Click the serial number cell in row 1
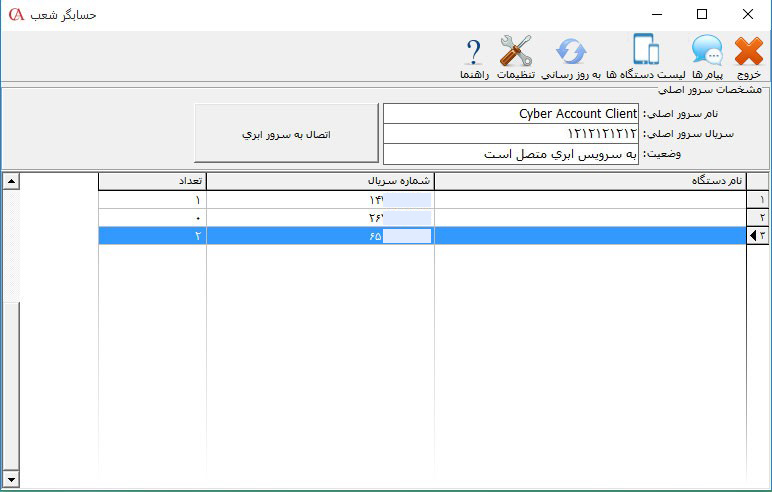 [320, 199]
